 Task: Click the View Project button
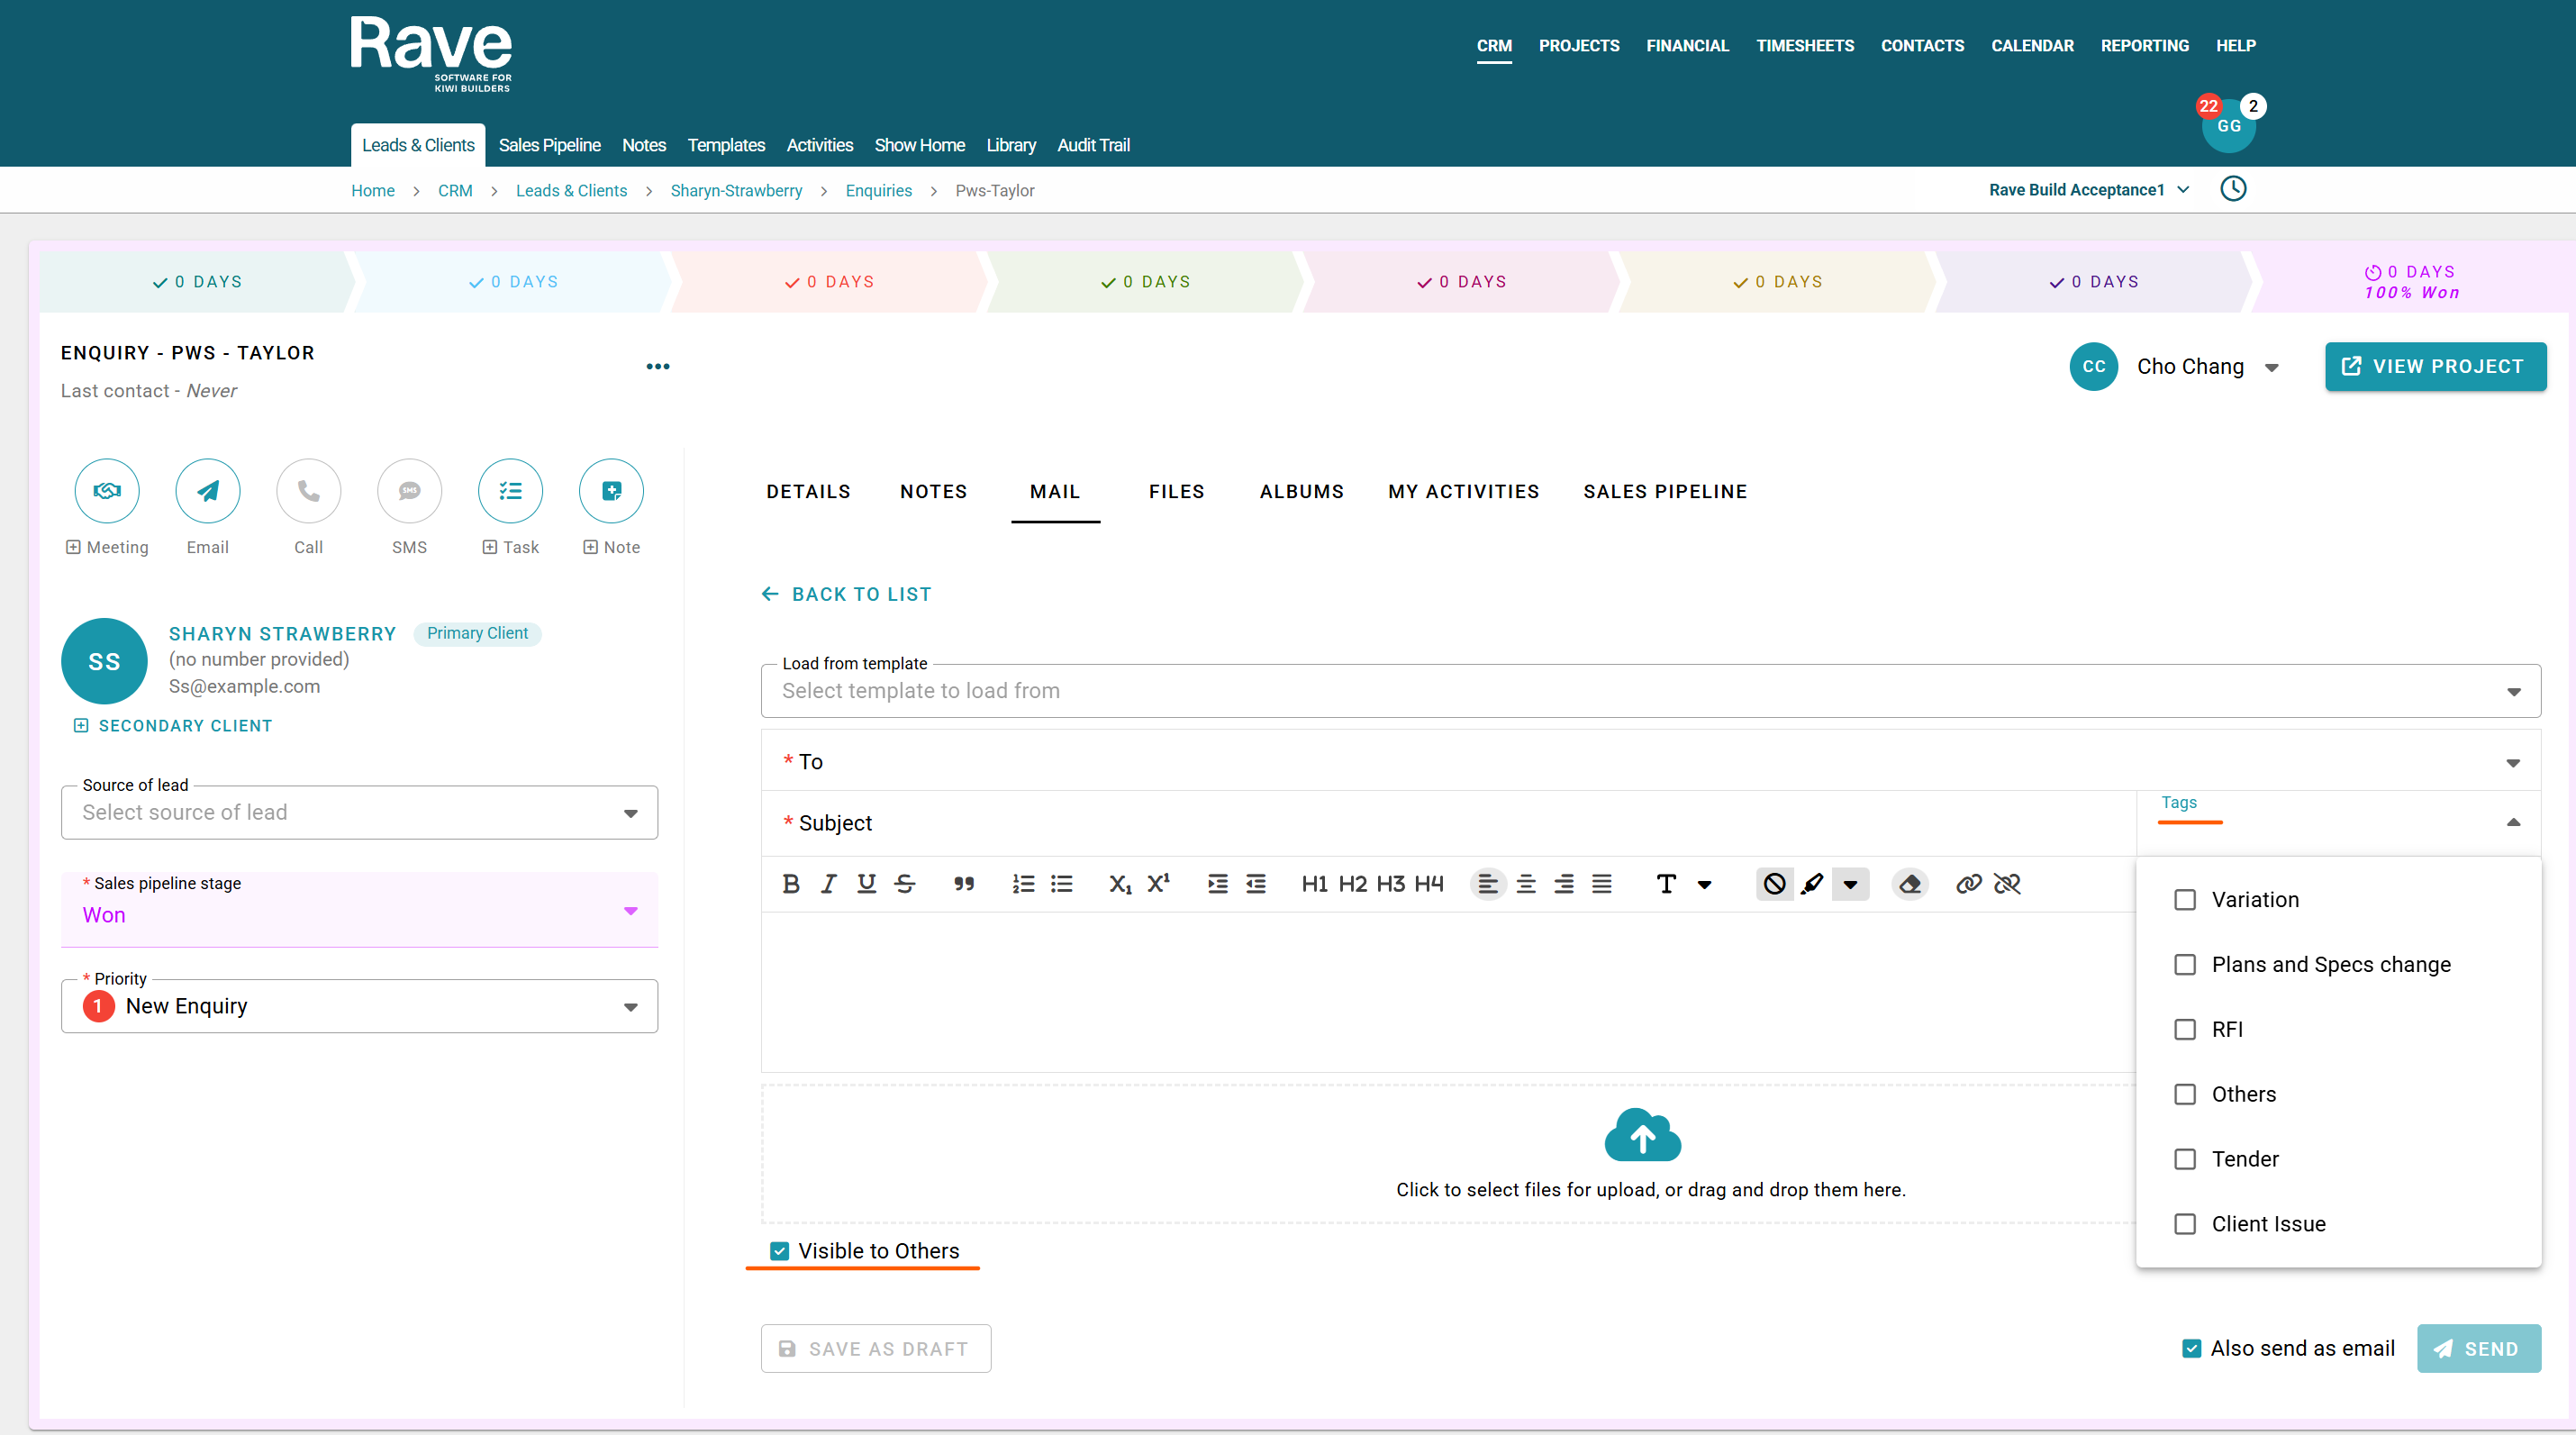click(2435, 367)
